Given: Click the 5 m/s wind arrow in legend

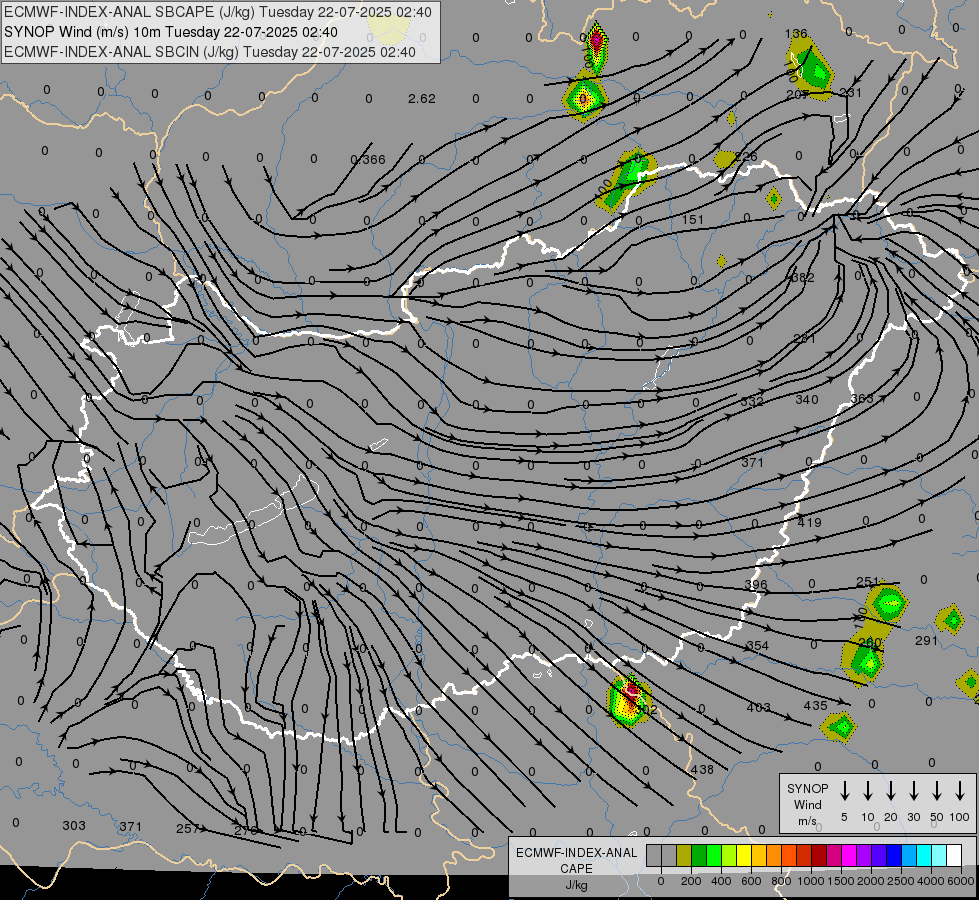Looking at the screenshot, I should click(845, 791).
